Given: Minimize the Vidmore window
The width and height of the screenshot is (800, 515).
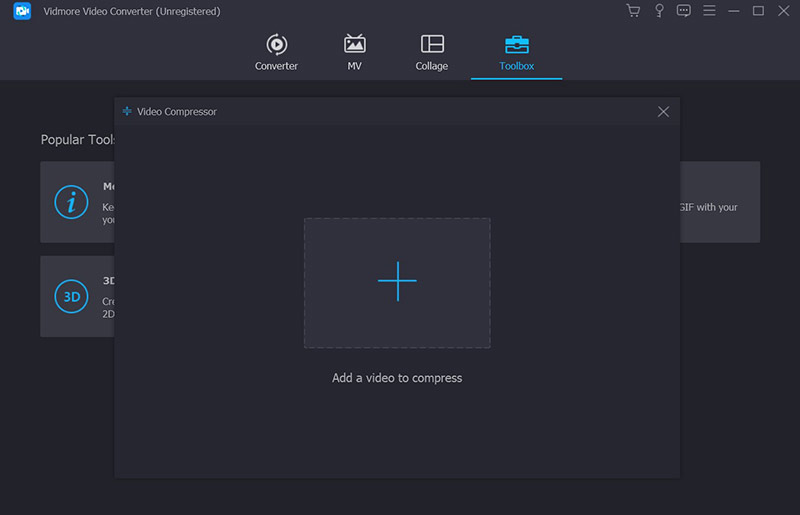Looking at the screenshot, I should click(x=734, y=11).
